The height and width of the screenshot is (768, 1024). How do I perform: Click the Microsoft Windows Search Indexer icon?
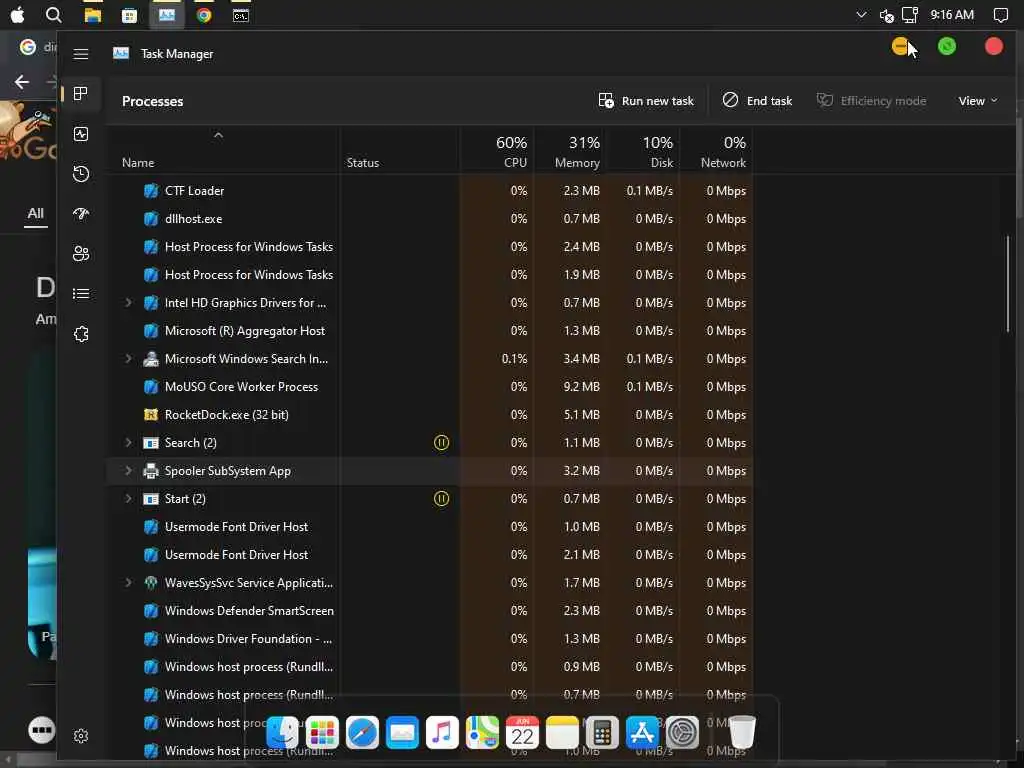point(151,359)
